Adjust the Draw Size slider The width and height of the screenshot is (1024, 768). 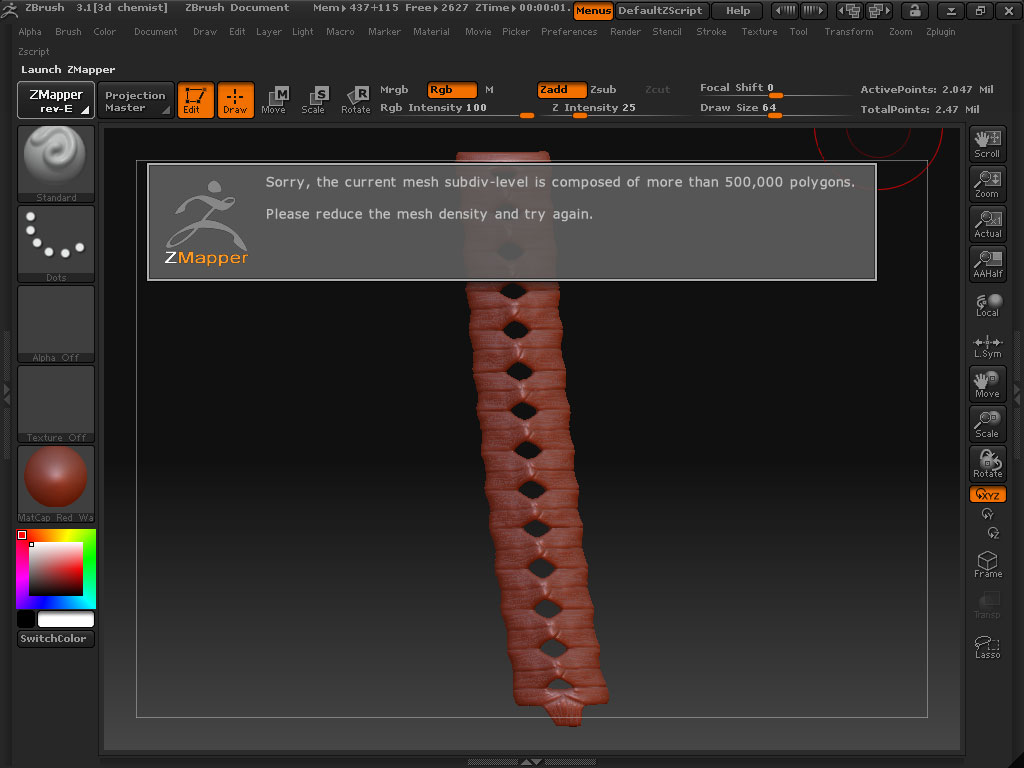774,109
